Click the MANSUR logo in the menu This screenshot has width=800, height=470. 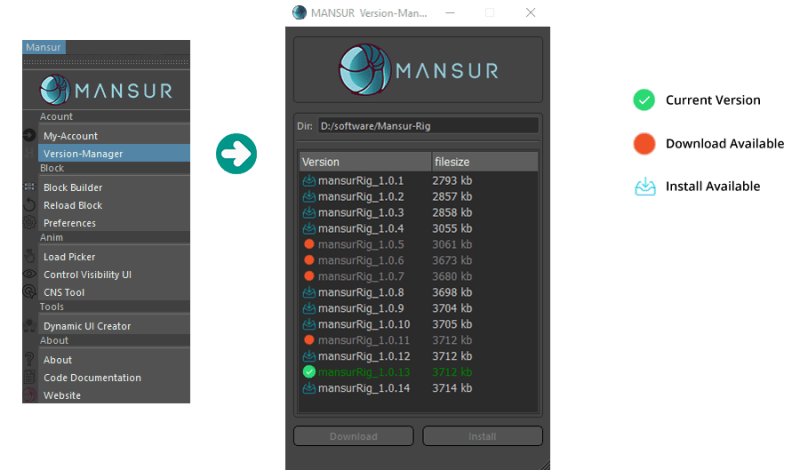coord(106,90)
